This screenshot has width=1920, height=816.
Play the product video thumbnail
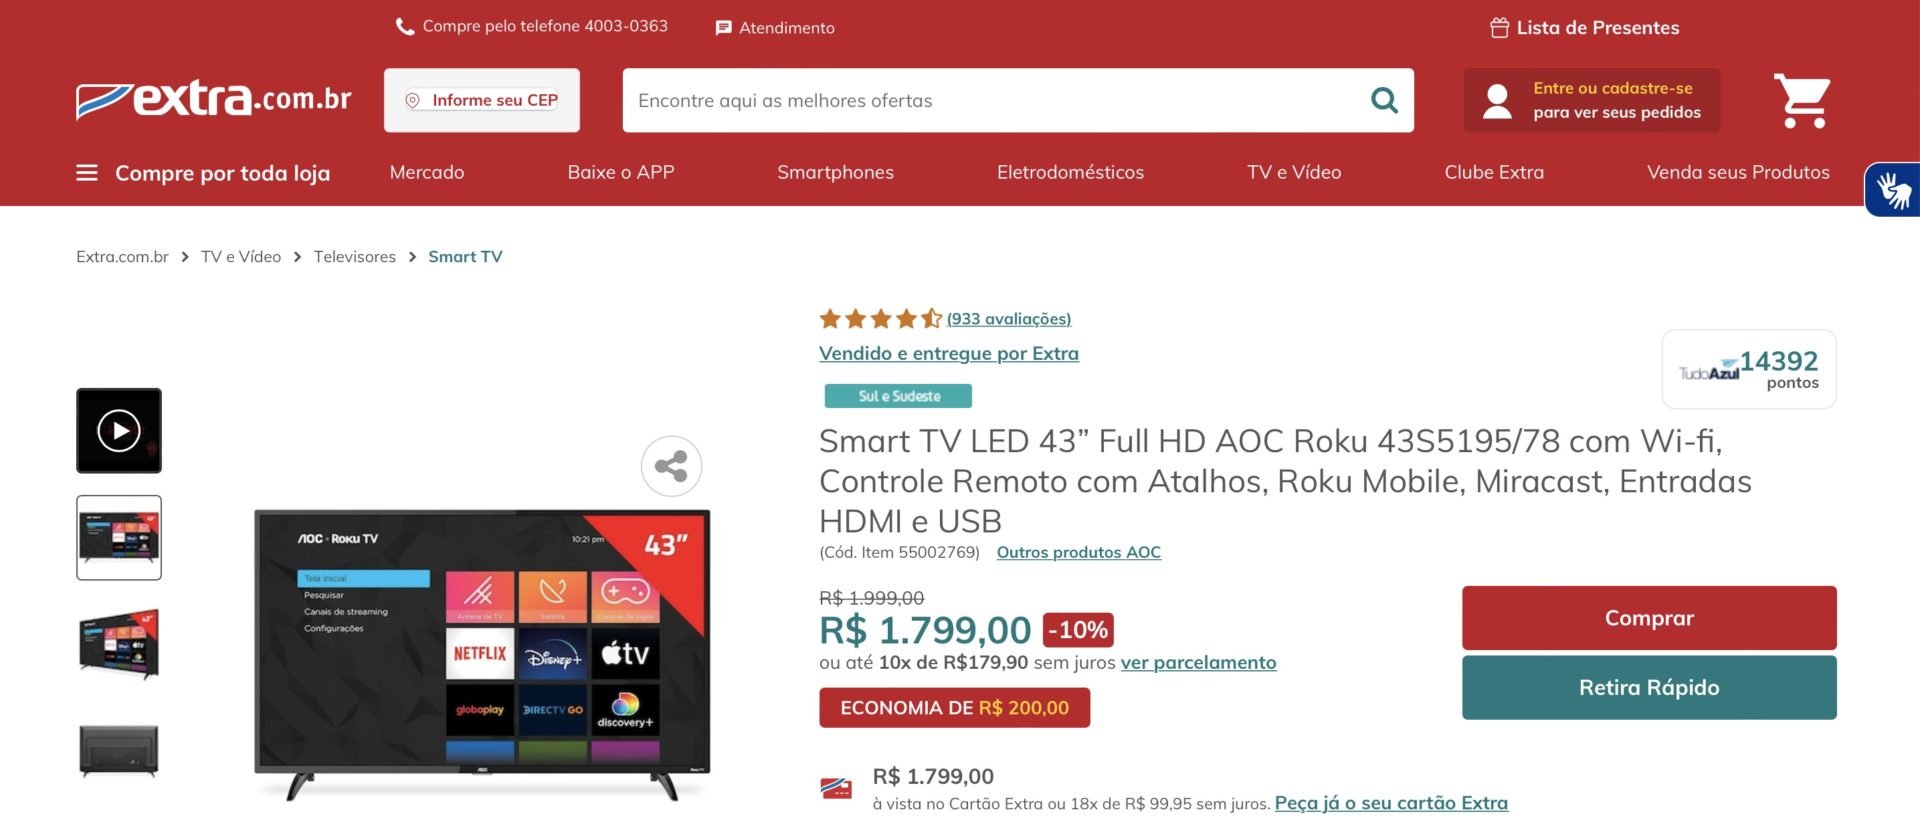[x=119, y=431]
